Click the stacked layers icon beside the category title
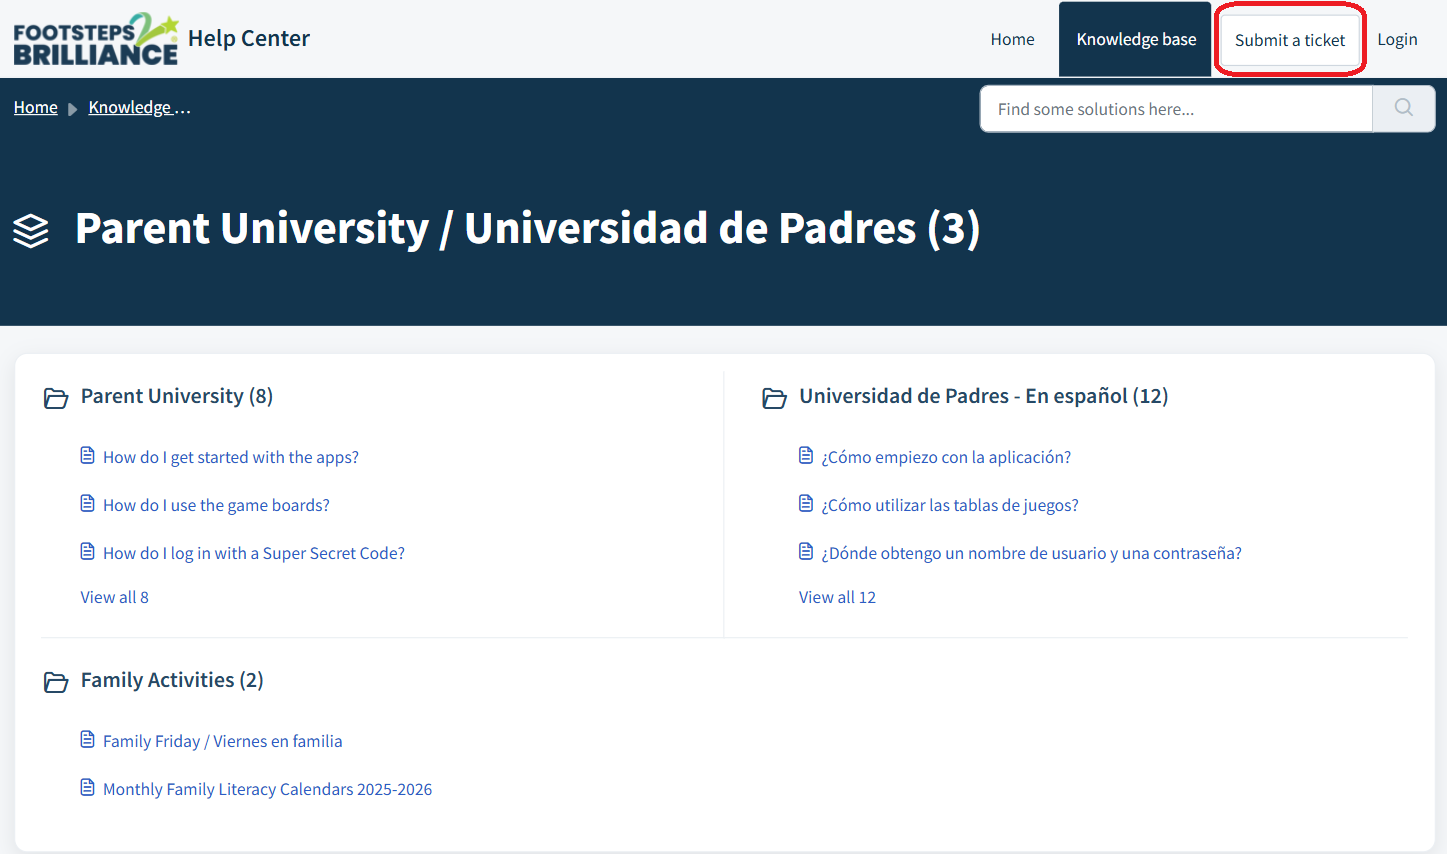The height and width of the screenshot is (854, 1447). pyautogui.click(x=31, y=230)
